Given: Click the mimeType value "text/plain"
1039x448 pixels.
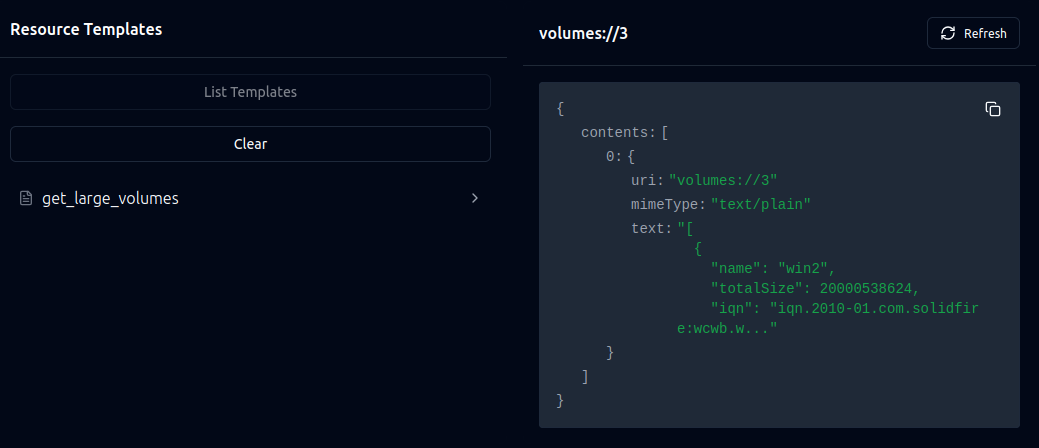Looking at the screenshot, I should point(761,205).
